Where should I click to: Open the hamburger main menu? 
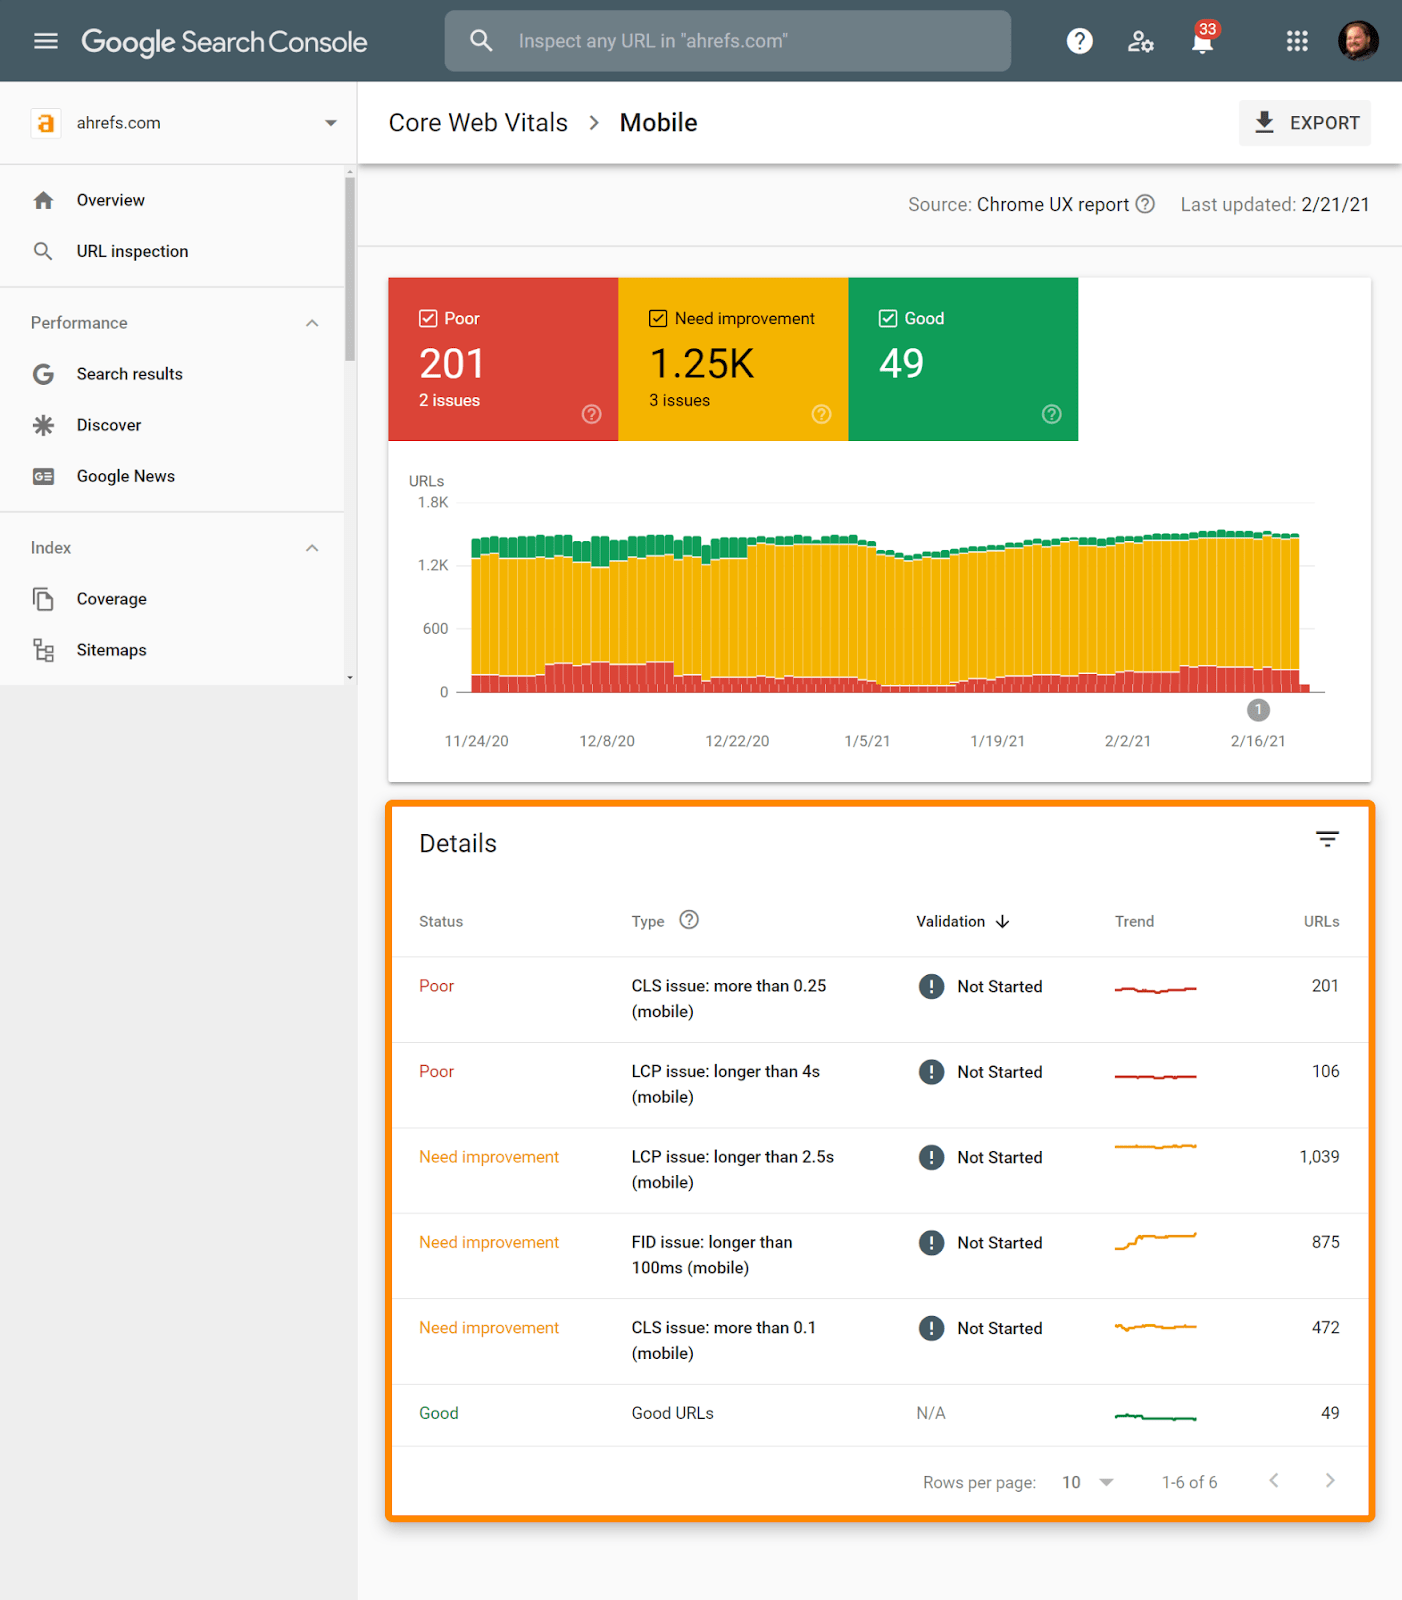pyautogui.click(x=46, y=41)
